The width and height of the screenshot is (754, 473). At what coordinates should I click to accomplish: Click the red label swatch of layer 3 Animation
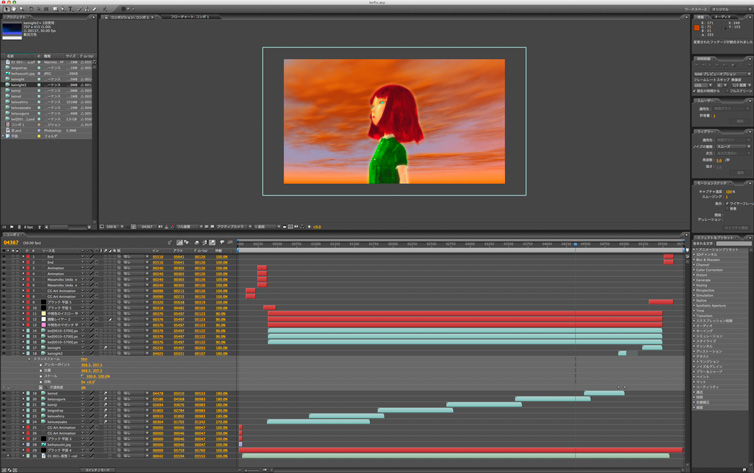(x=28, y=268)
